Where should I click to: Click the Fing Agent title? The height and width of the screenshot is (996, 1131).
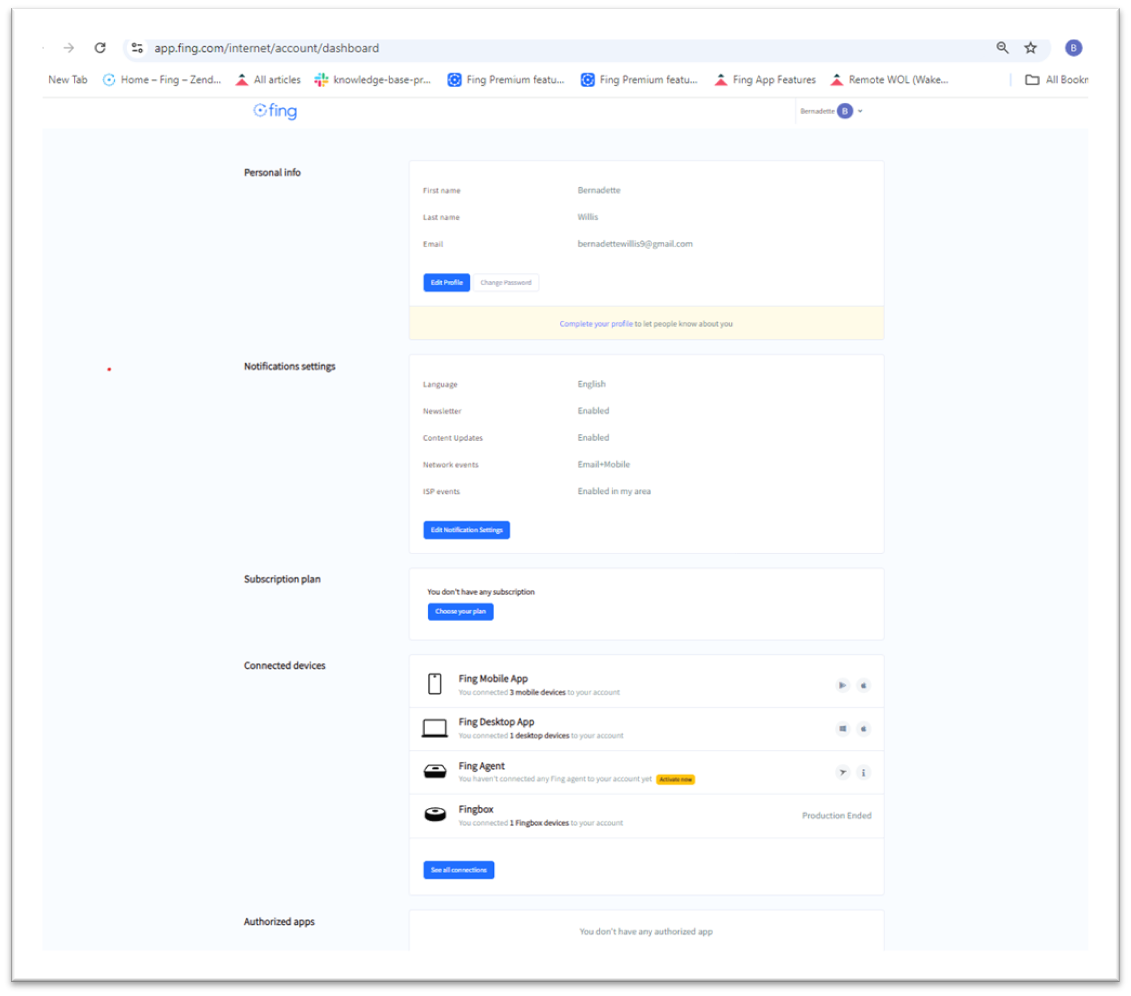482,766
